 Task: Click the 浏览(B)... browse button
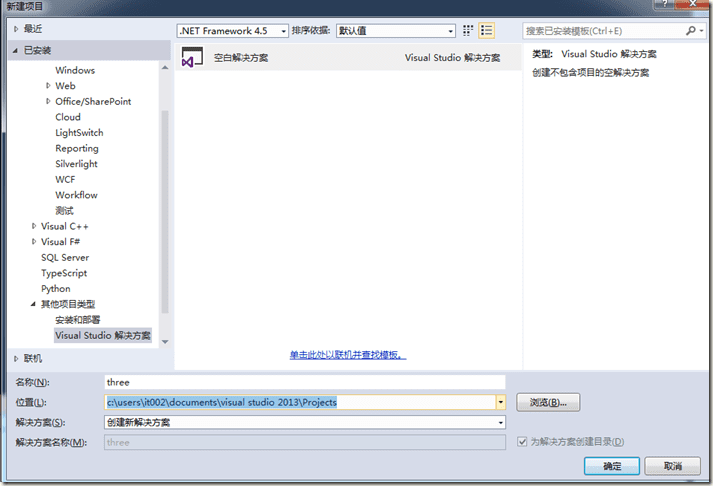pyautogui.click(x=548, y=402)
